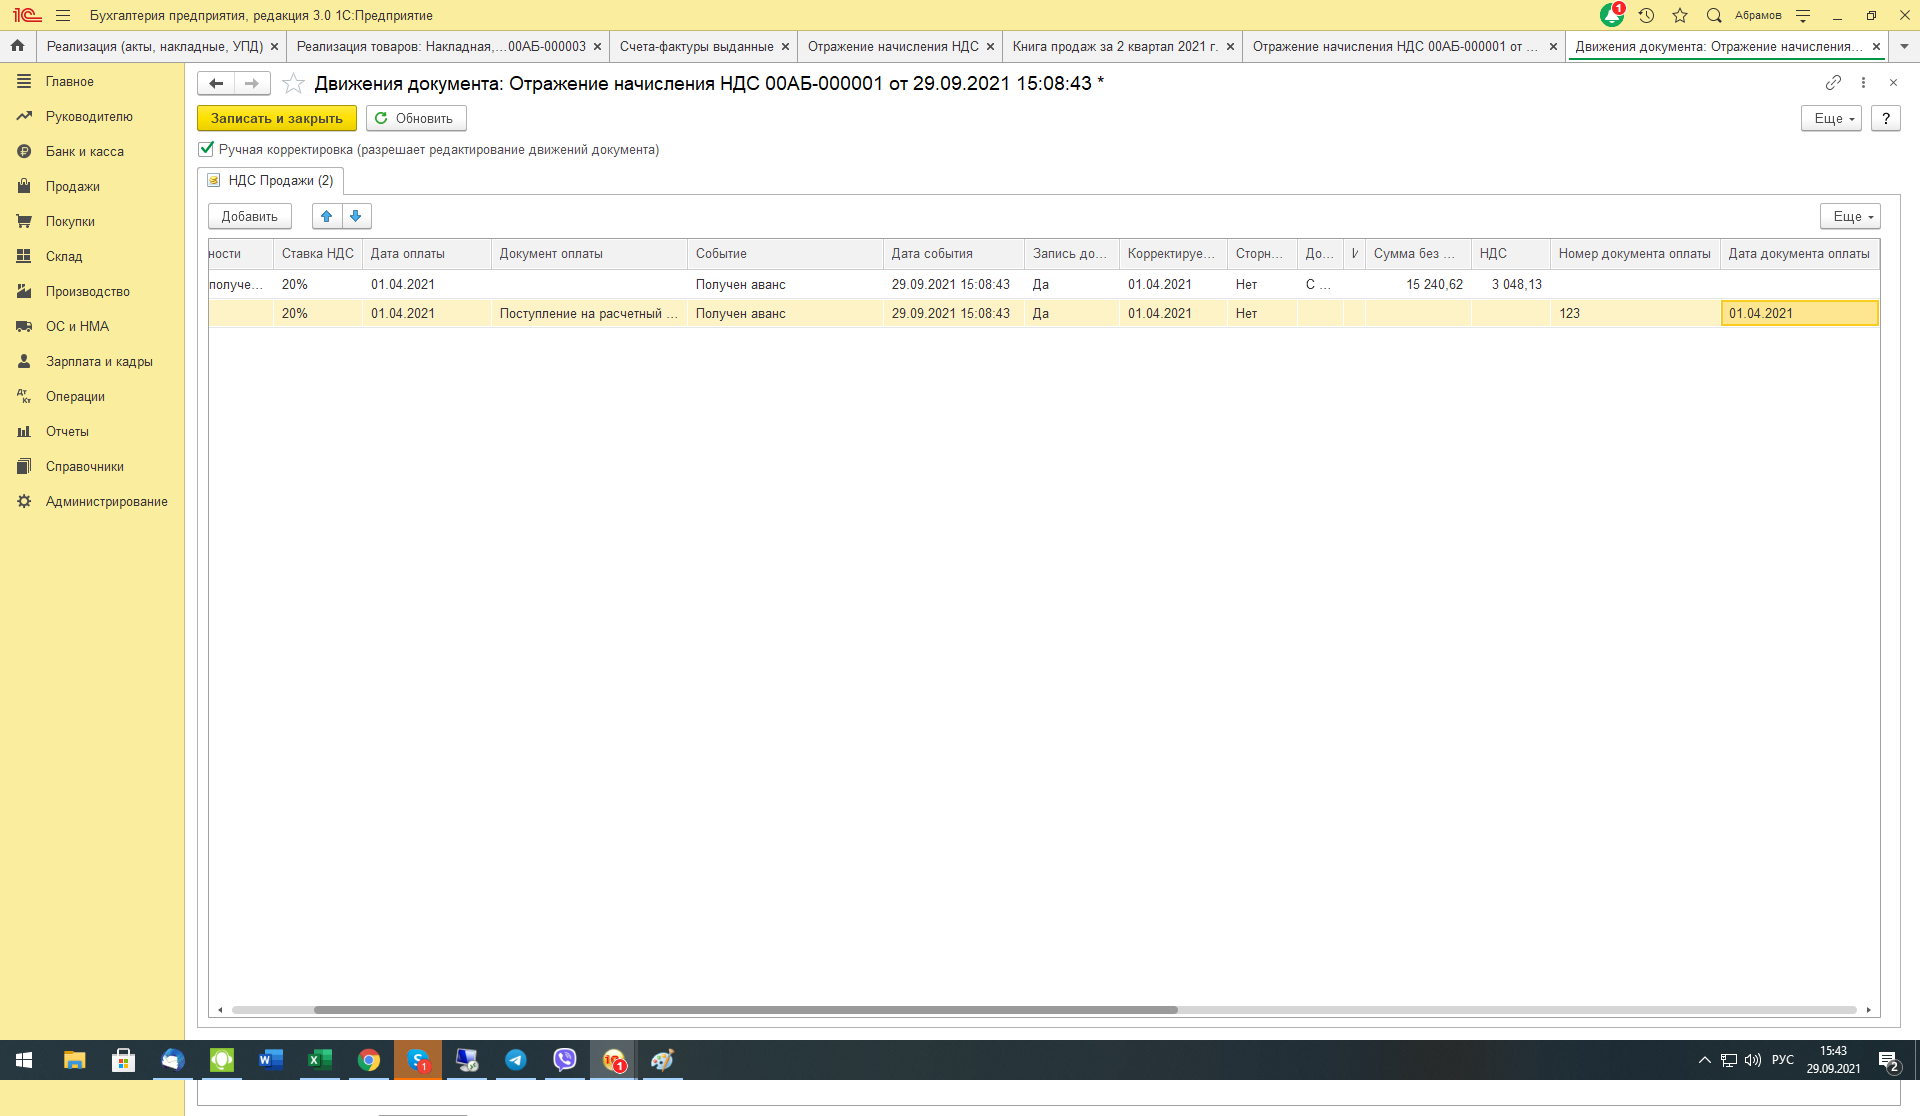Open Банк и касса section

pyautogui.click(x=84, y=151)
